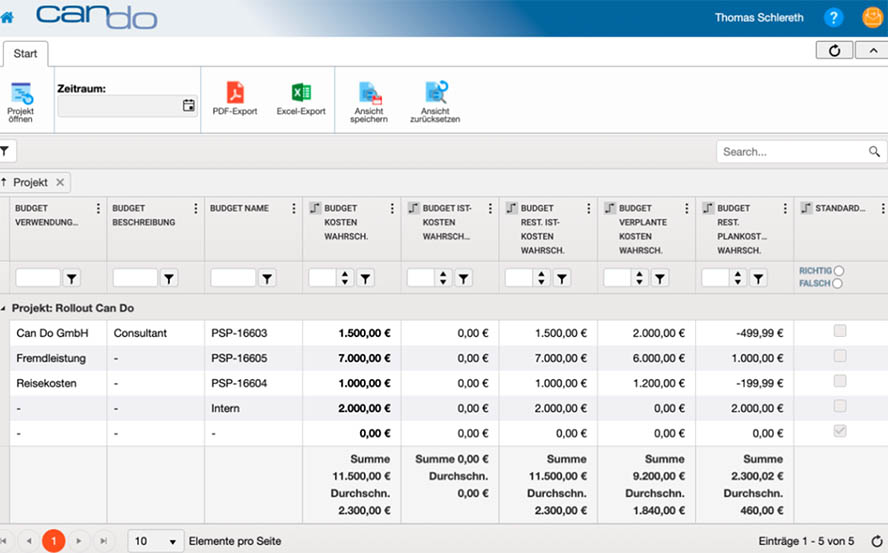The image size is (888, 553).
Task: Click aggregate icon in Budget Kosten header
Action: tap(315, 208)
